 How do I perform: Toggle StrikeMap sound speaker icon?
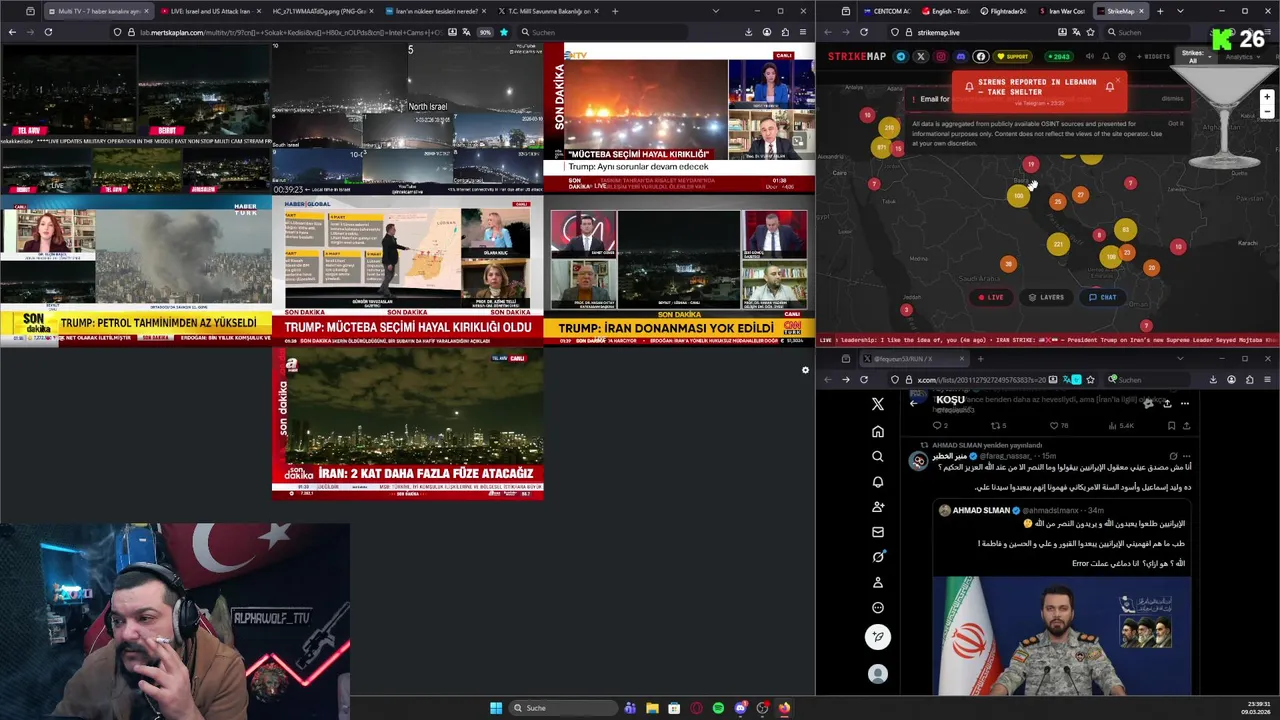pos(1090,57)
